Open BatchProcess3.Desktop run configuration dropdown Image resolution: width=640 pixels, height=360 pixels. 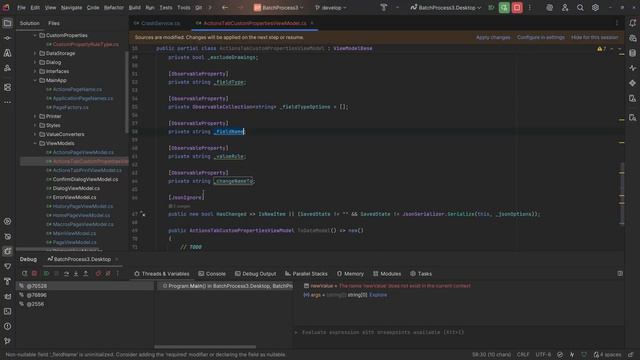tap(446, 7)
